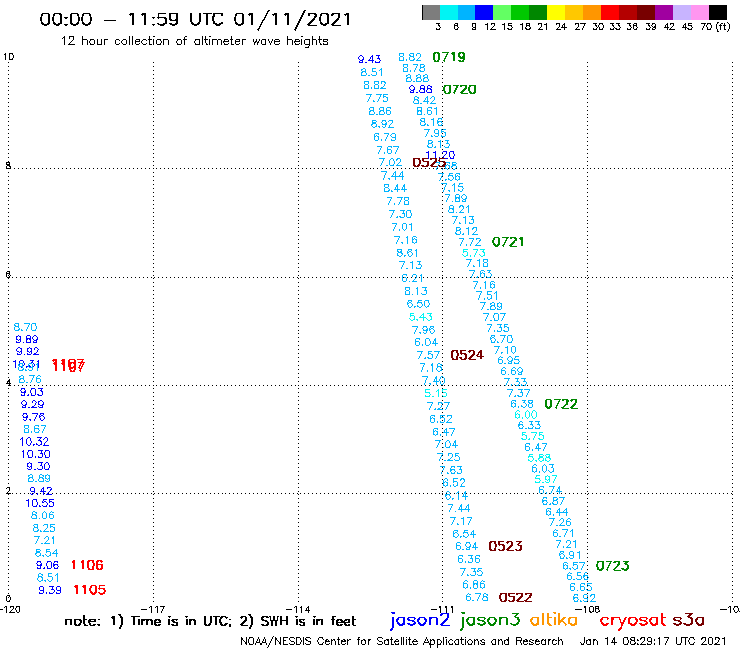The height and width of the screenshot is (650, 740).
Task: Click the wave height value 8.82 near 0719
Action: click(x=410, y=57)
